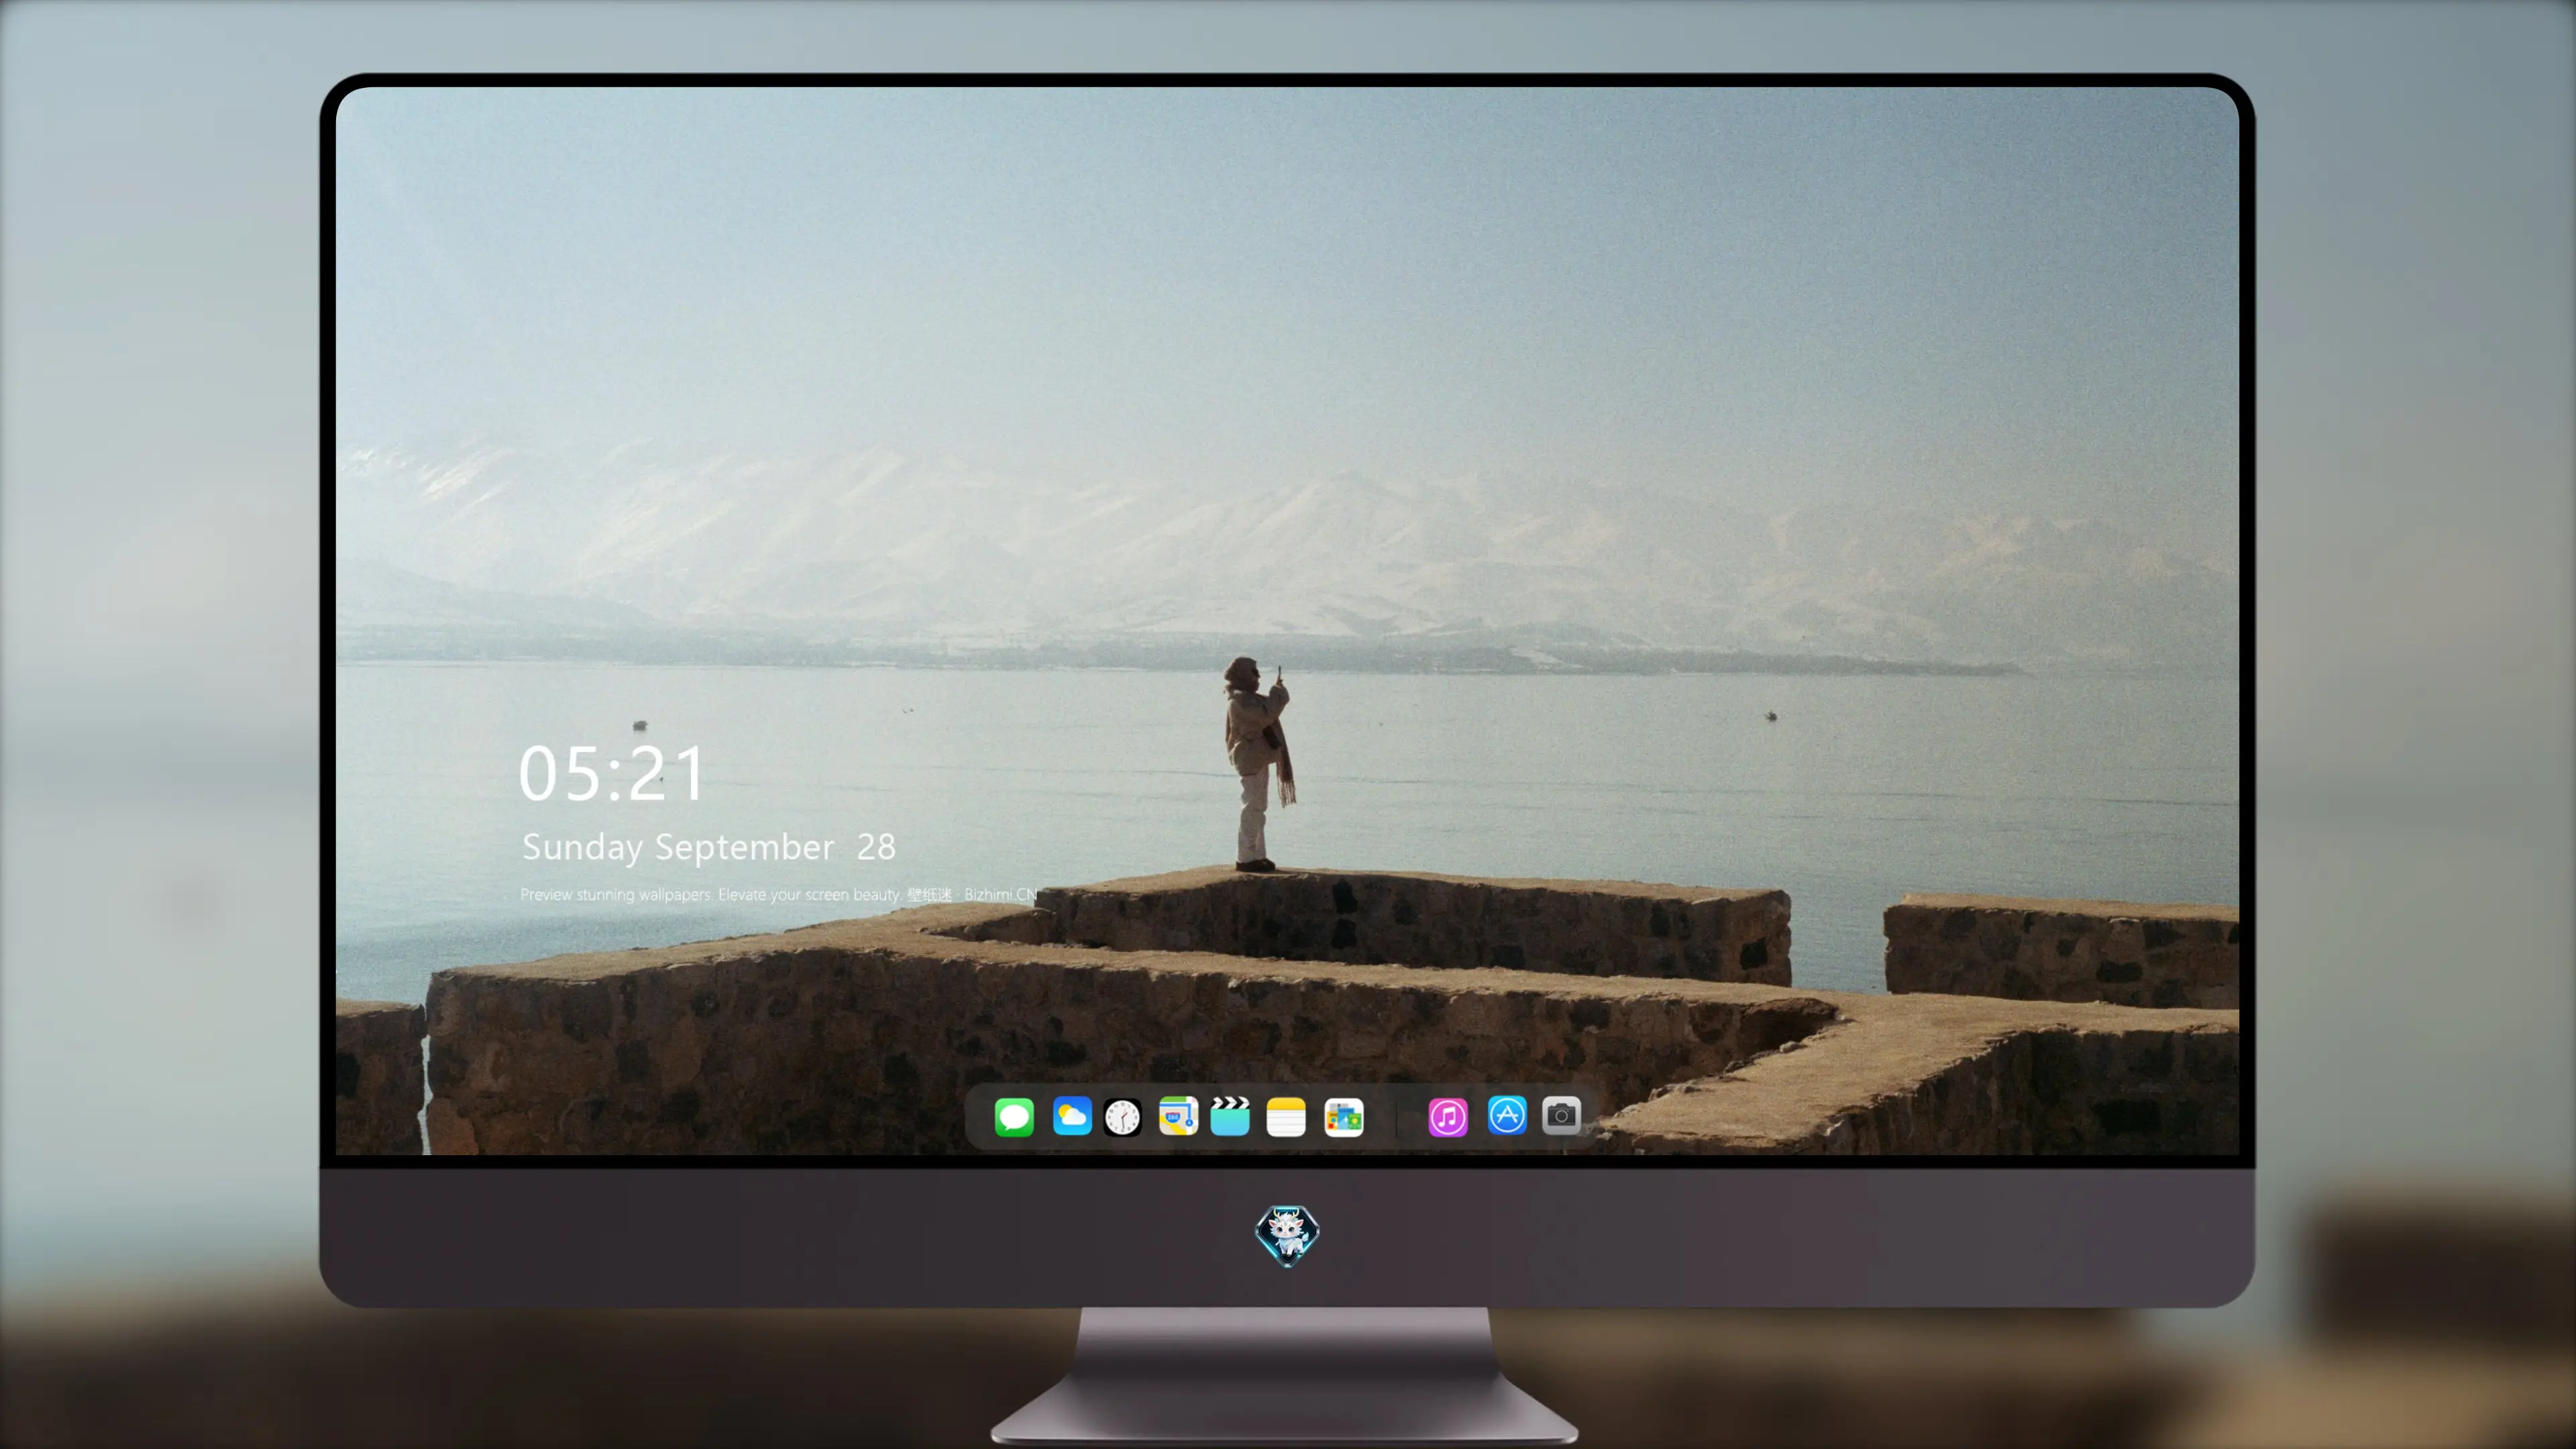This screenshot has width=2576, height=1449.
Task: Click the 05:21 clock display
Action: [x=612, y=774]
